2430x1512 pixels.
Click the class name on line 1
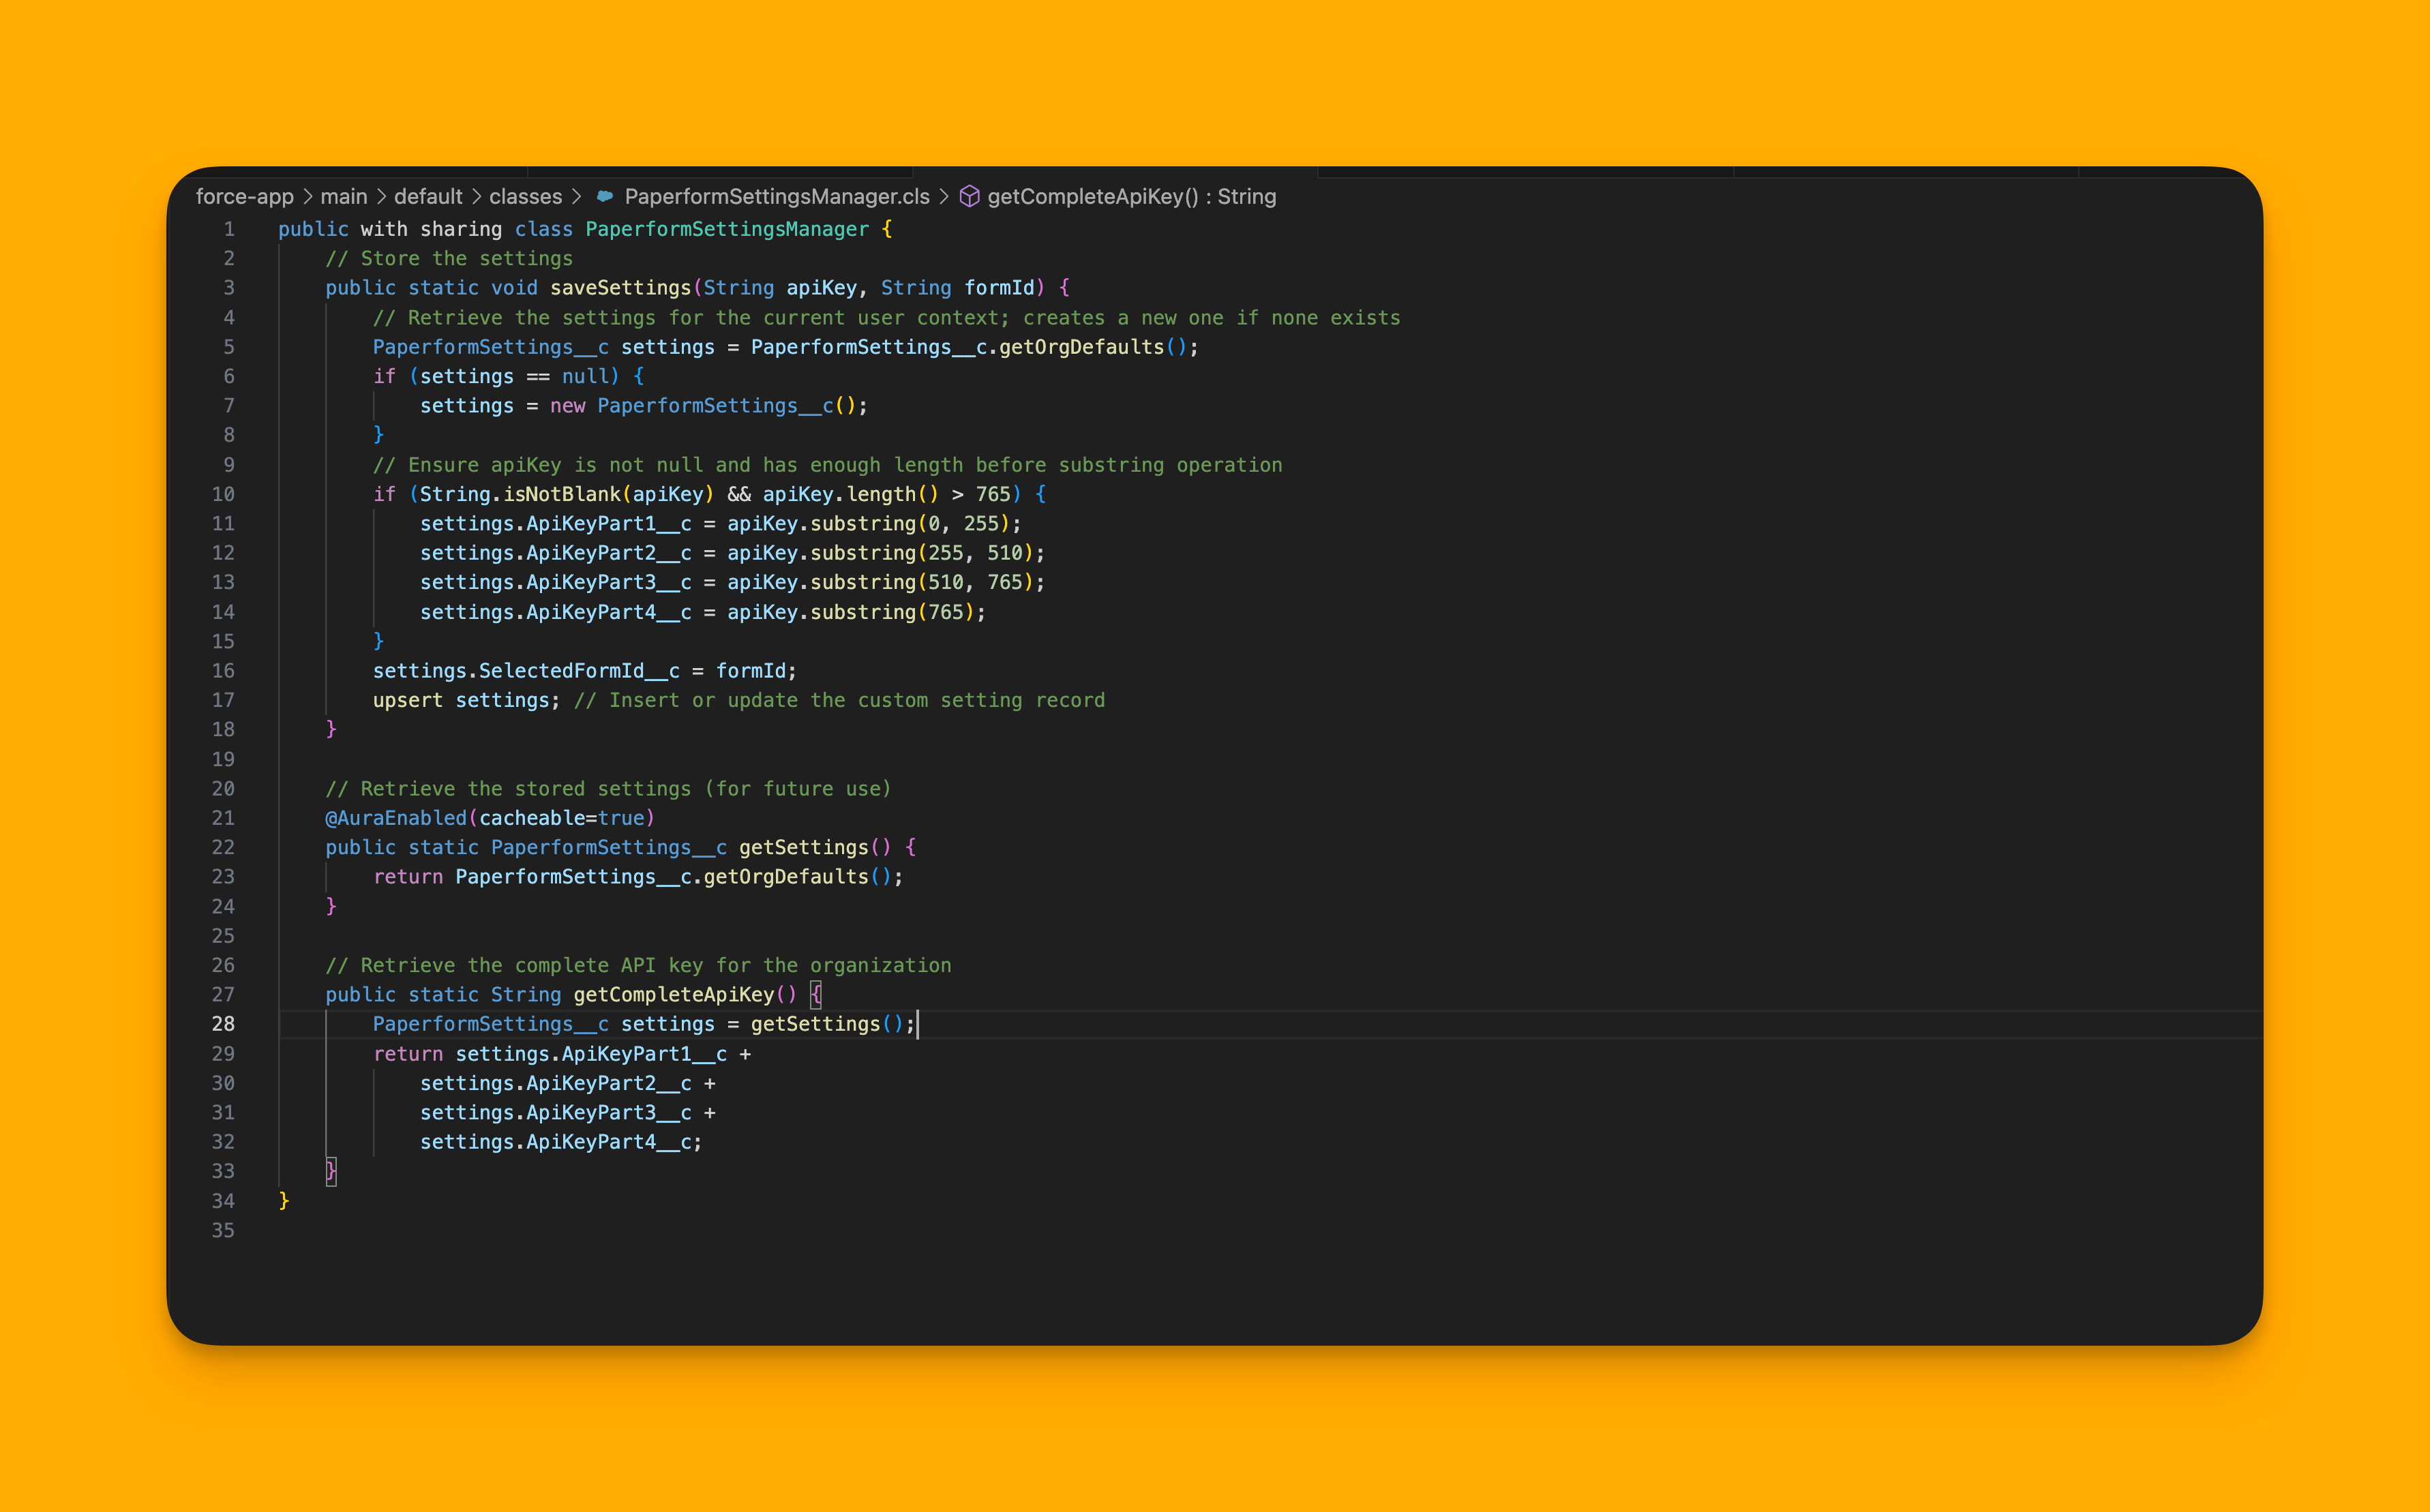[x=727, y=229]
